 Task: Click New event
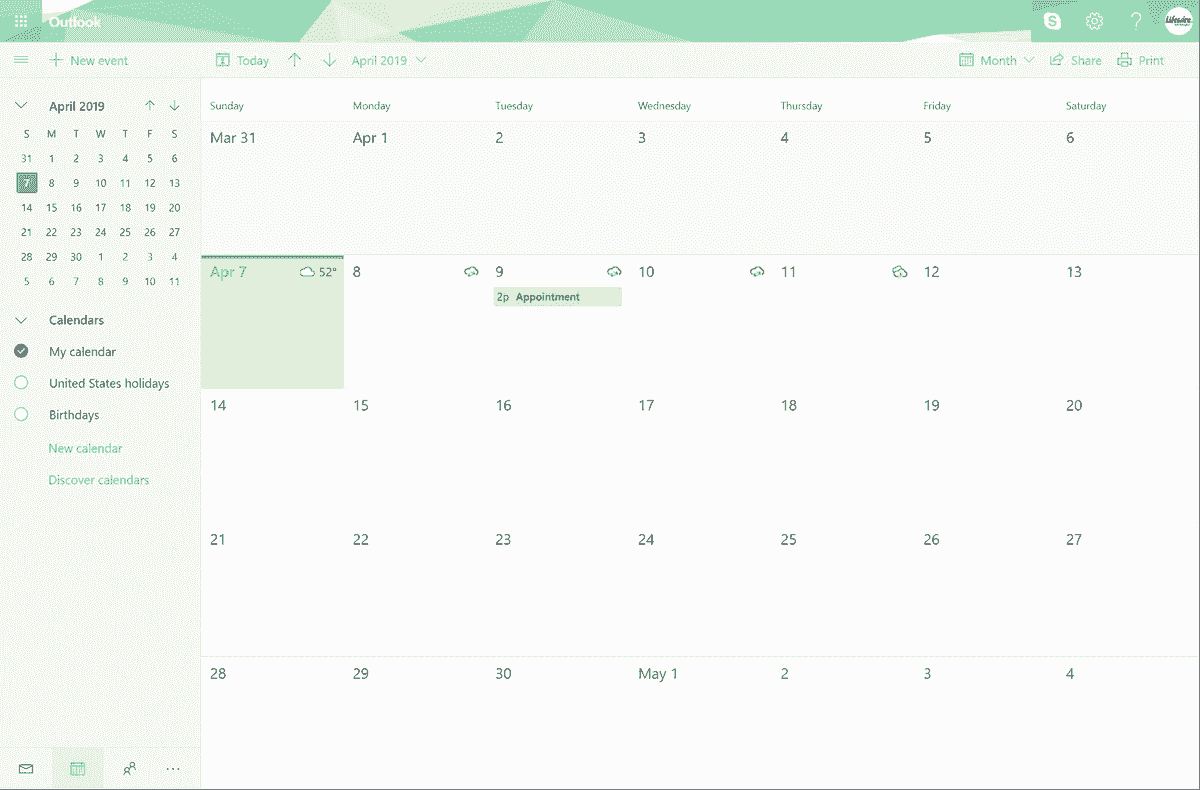[89, 60]
